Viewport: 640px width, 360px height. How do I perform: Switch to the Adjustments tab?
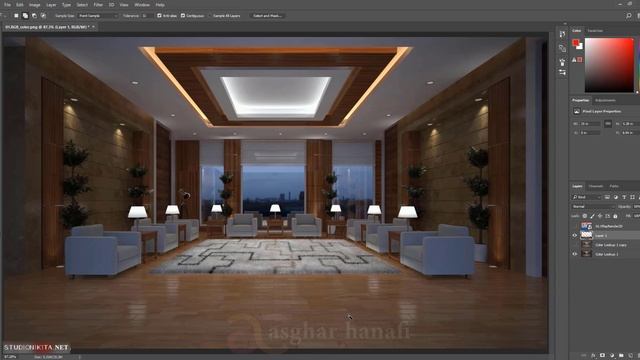coord(605,100)
